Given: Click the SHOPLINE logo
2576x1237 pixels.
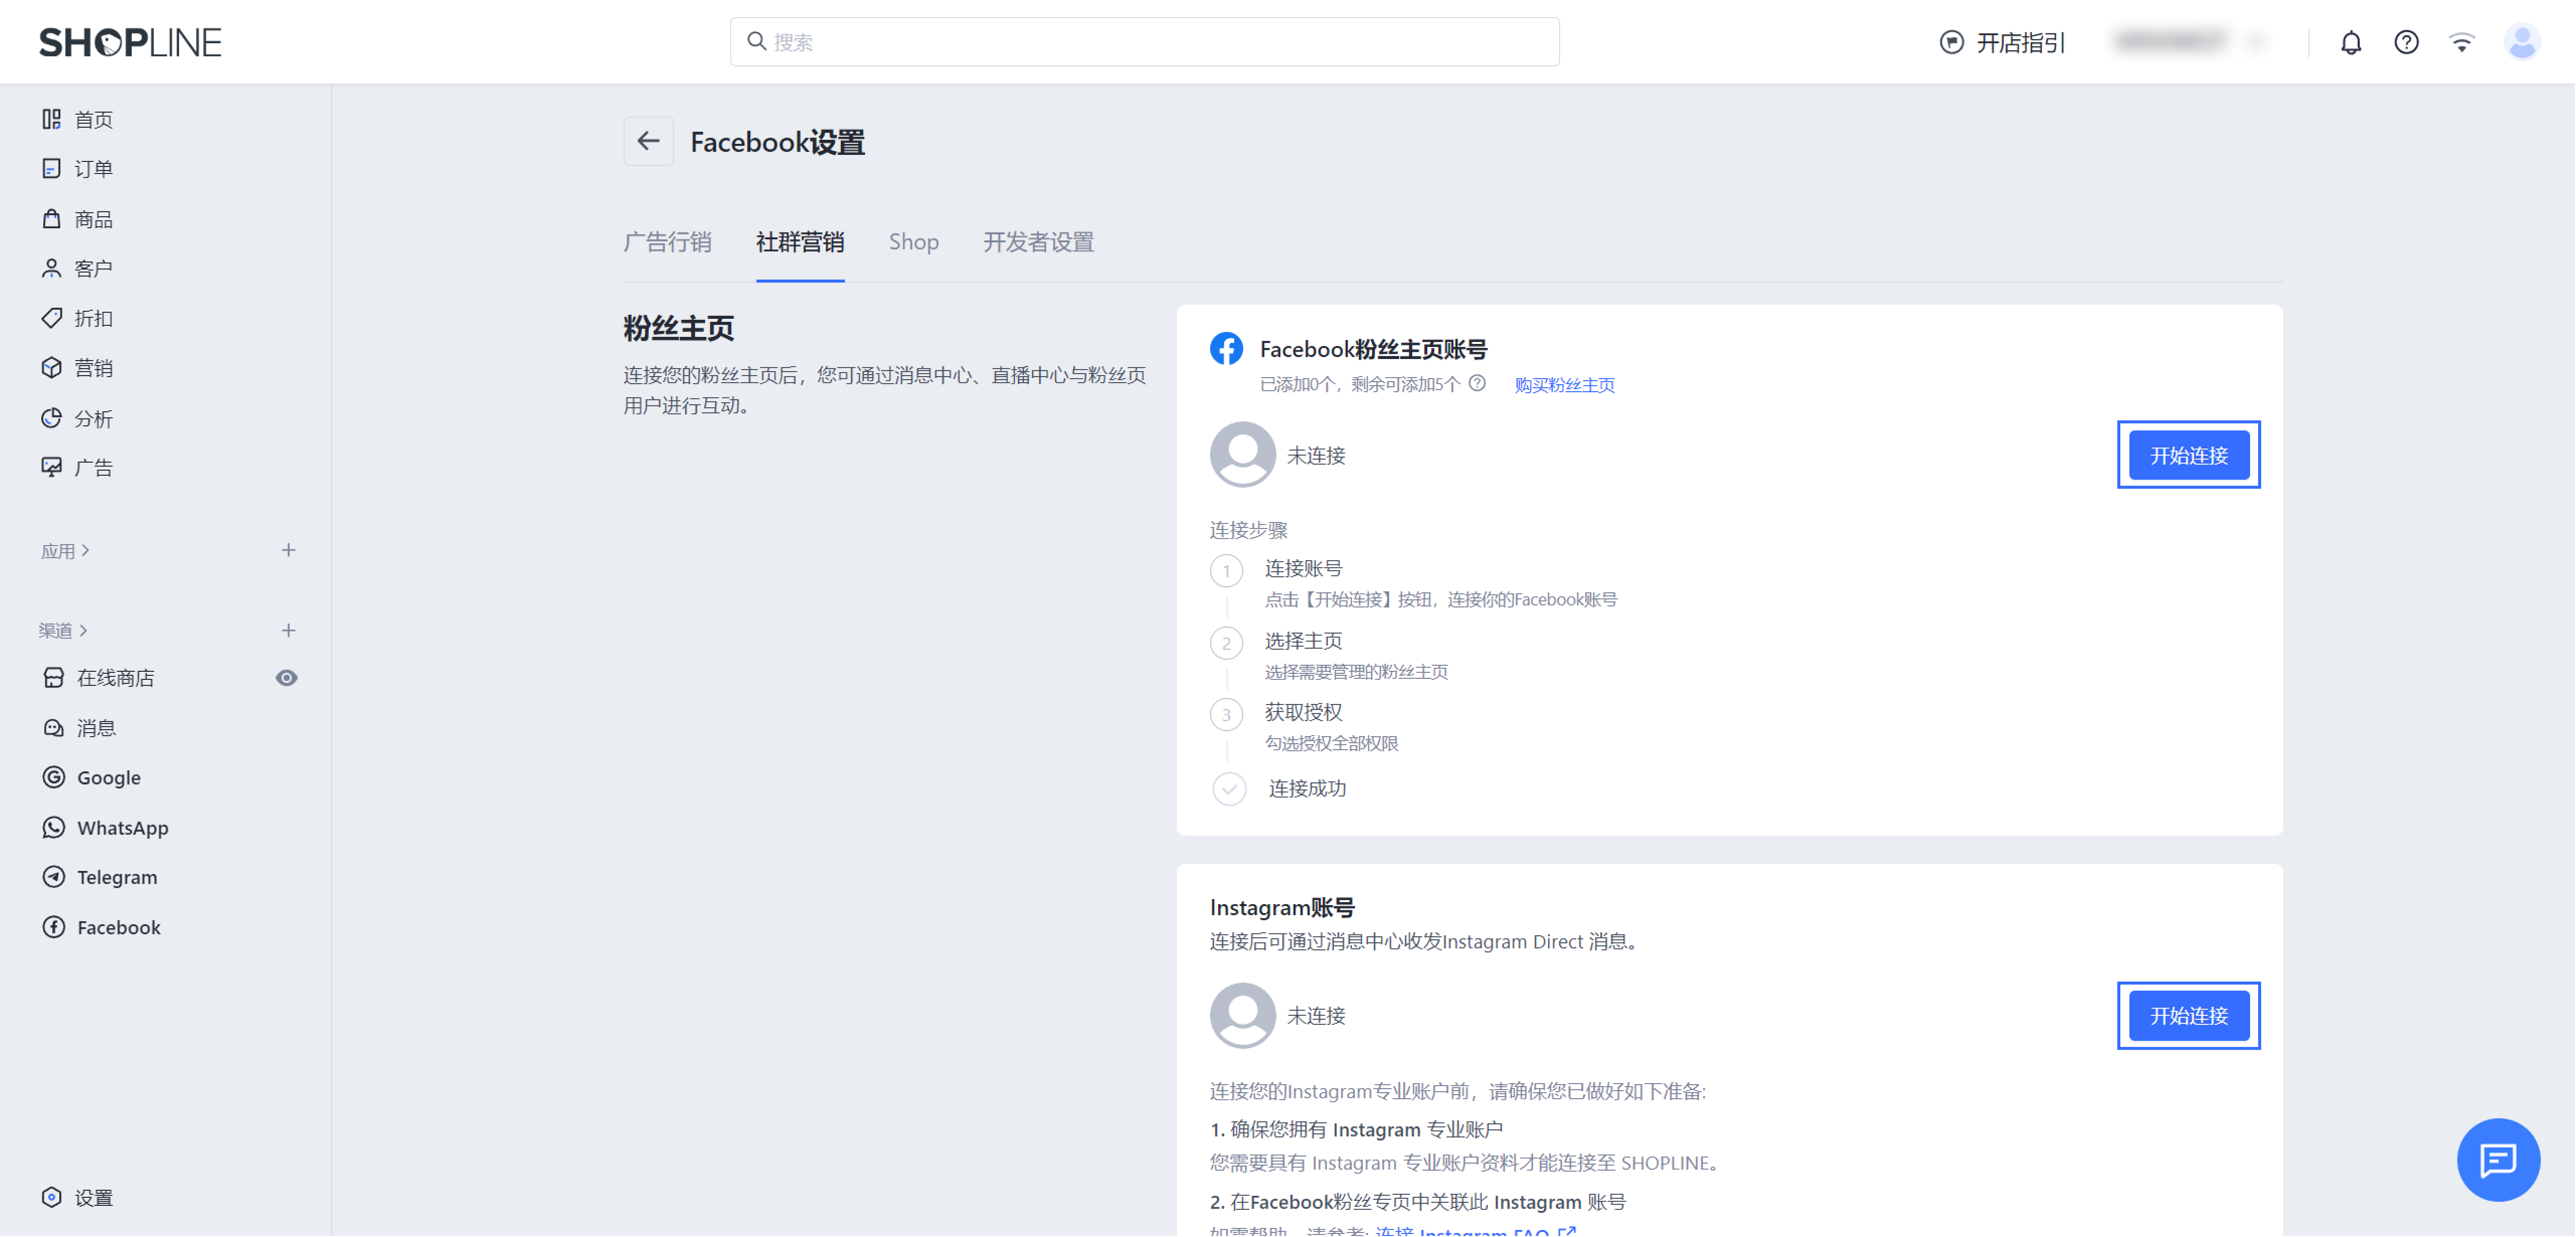Looking at the screenshot, I should pos(130,42).
